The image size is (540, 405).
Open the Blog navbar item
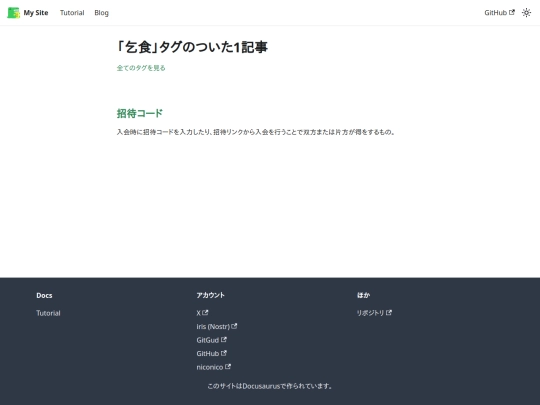[x=101, y=13]
